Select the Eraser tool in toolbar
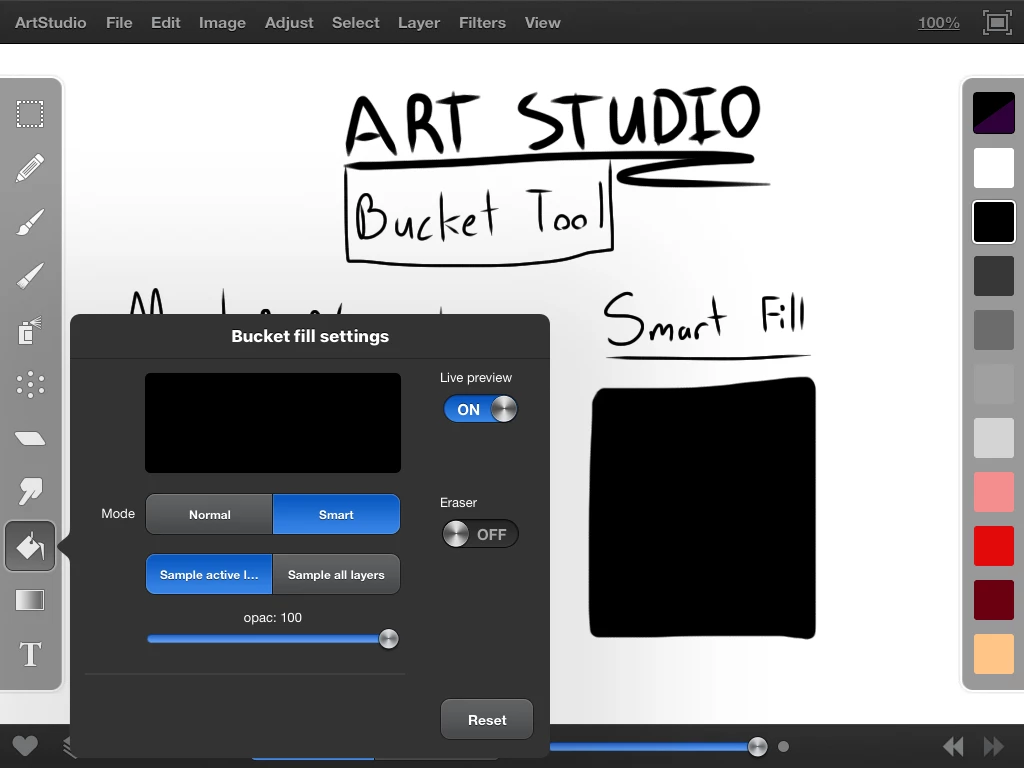 30,438
